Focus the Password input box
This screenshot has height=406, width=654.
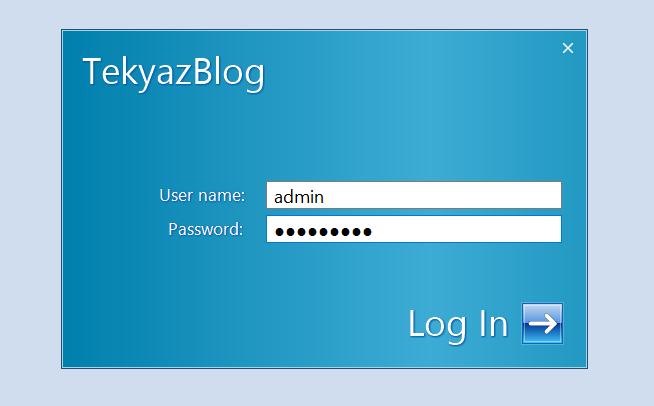414,229
